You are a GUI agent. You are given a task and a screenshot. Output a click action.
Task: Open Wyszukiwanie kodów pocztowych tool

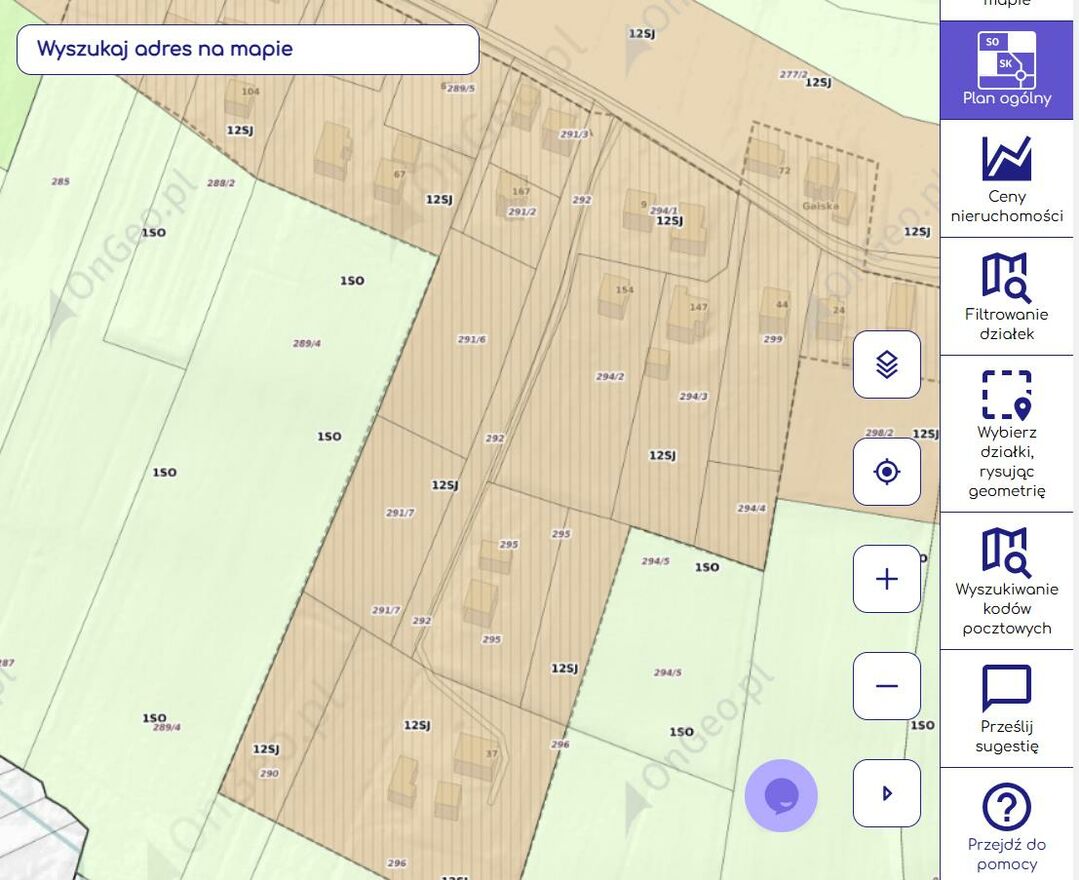(1006, 581)
